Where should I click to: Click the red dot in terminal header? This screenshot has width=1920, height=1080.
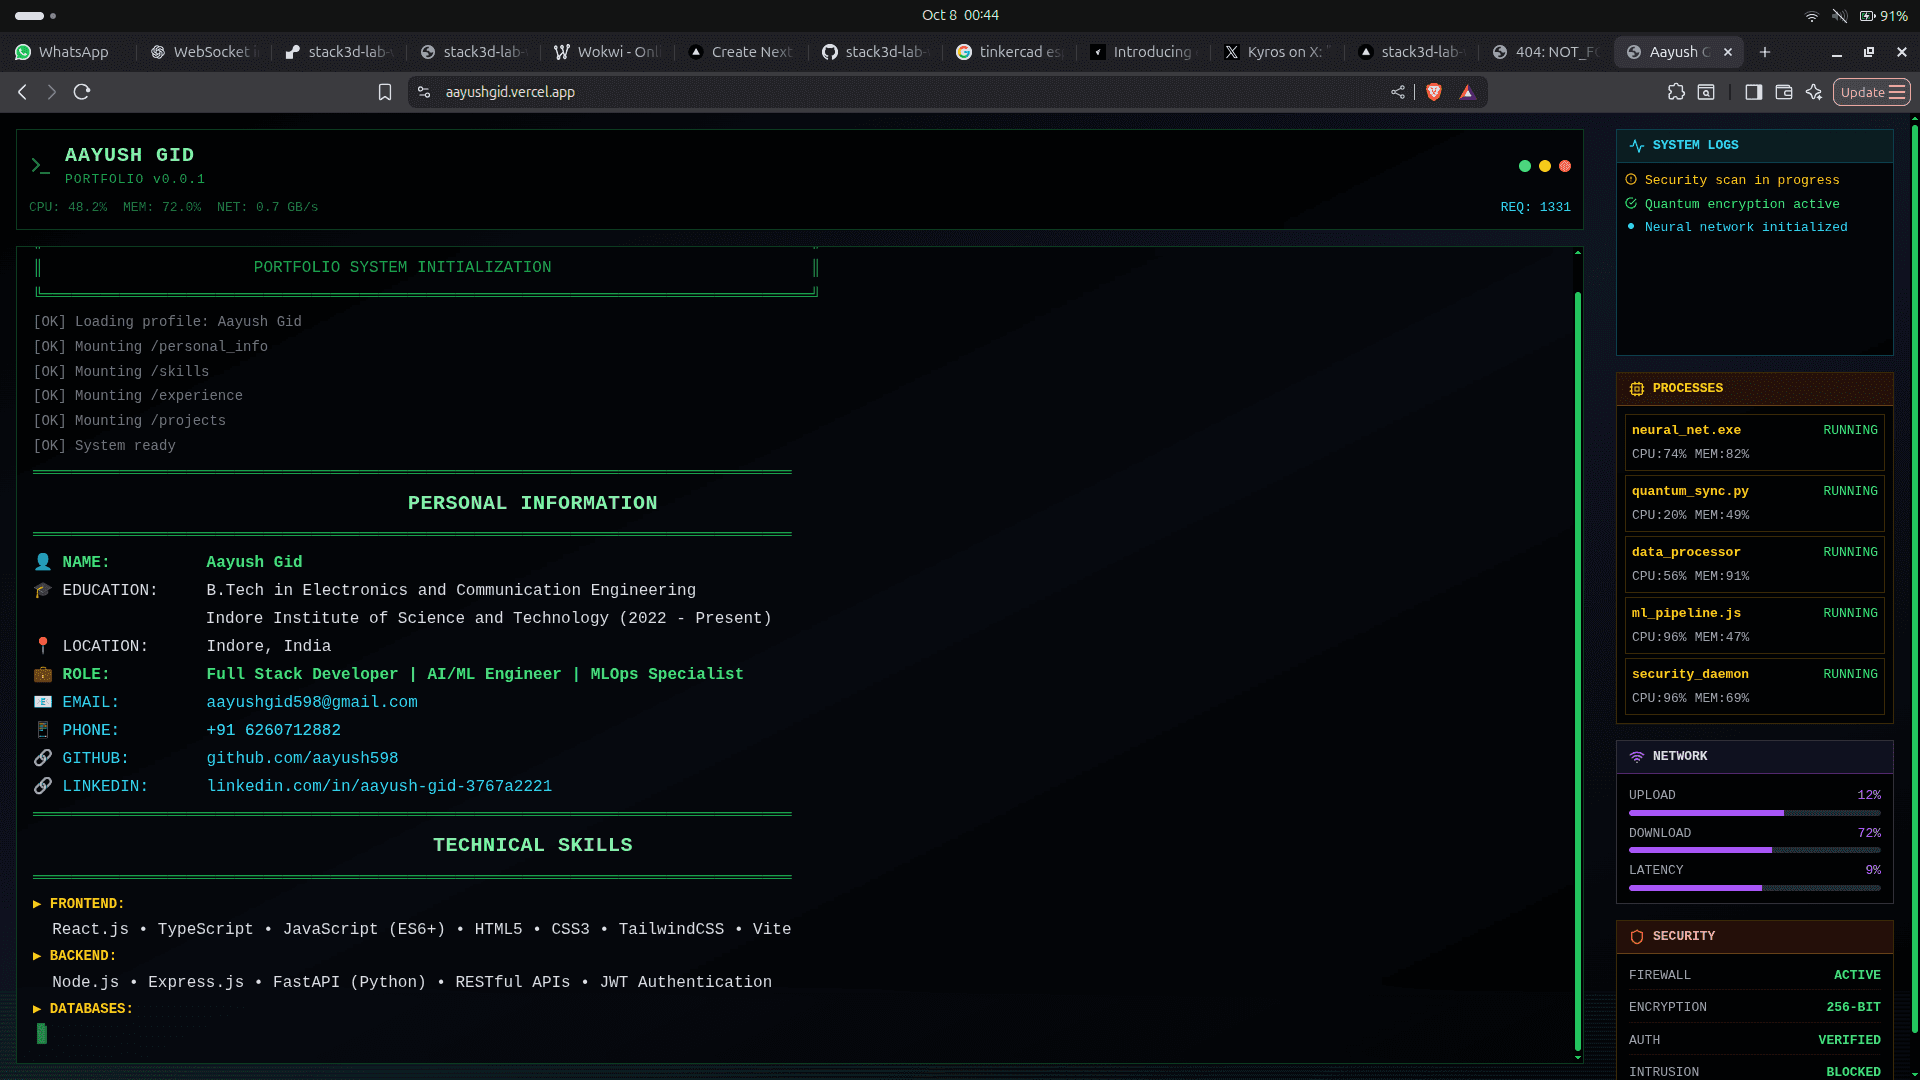pos(1565,166)
